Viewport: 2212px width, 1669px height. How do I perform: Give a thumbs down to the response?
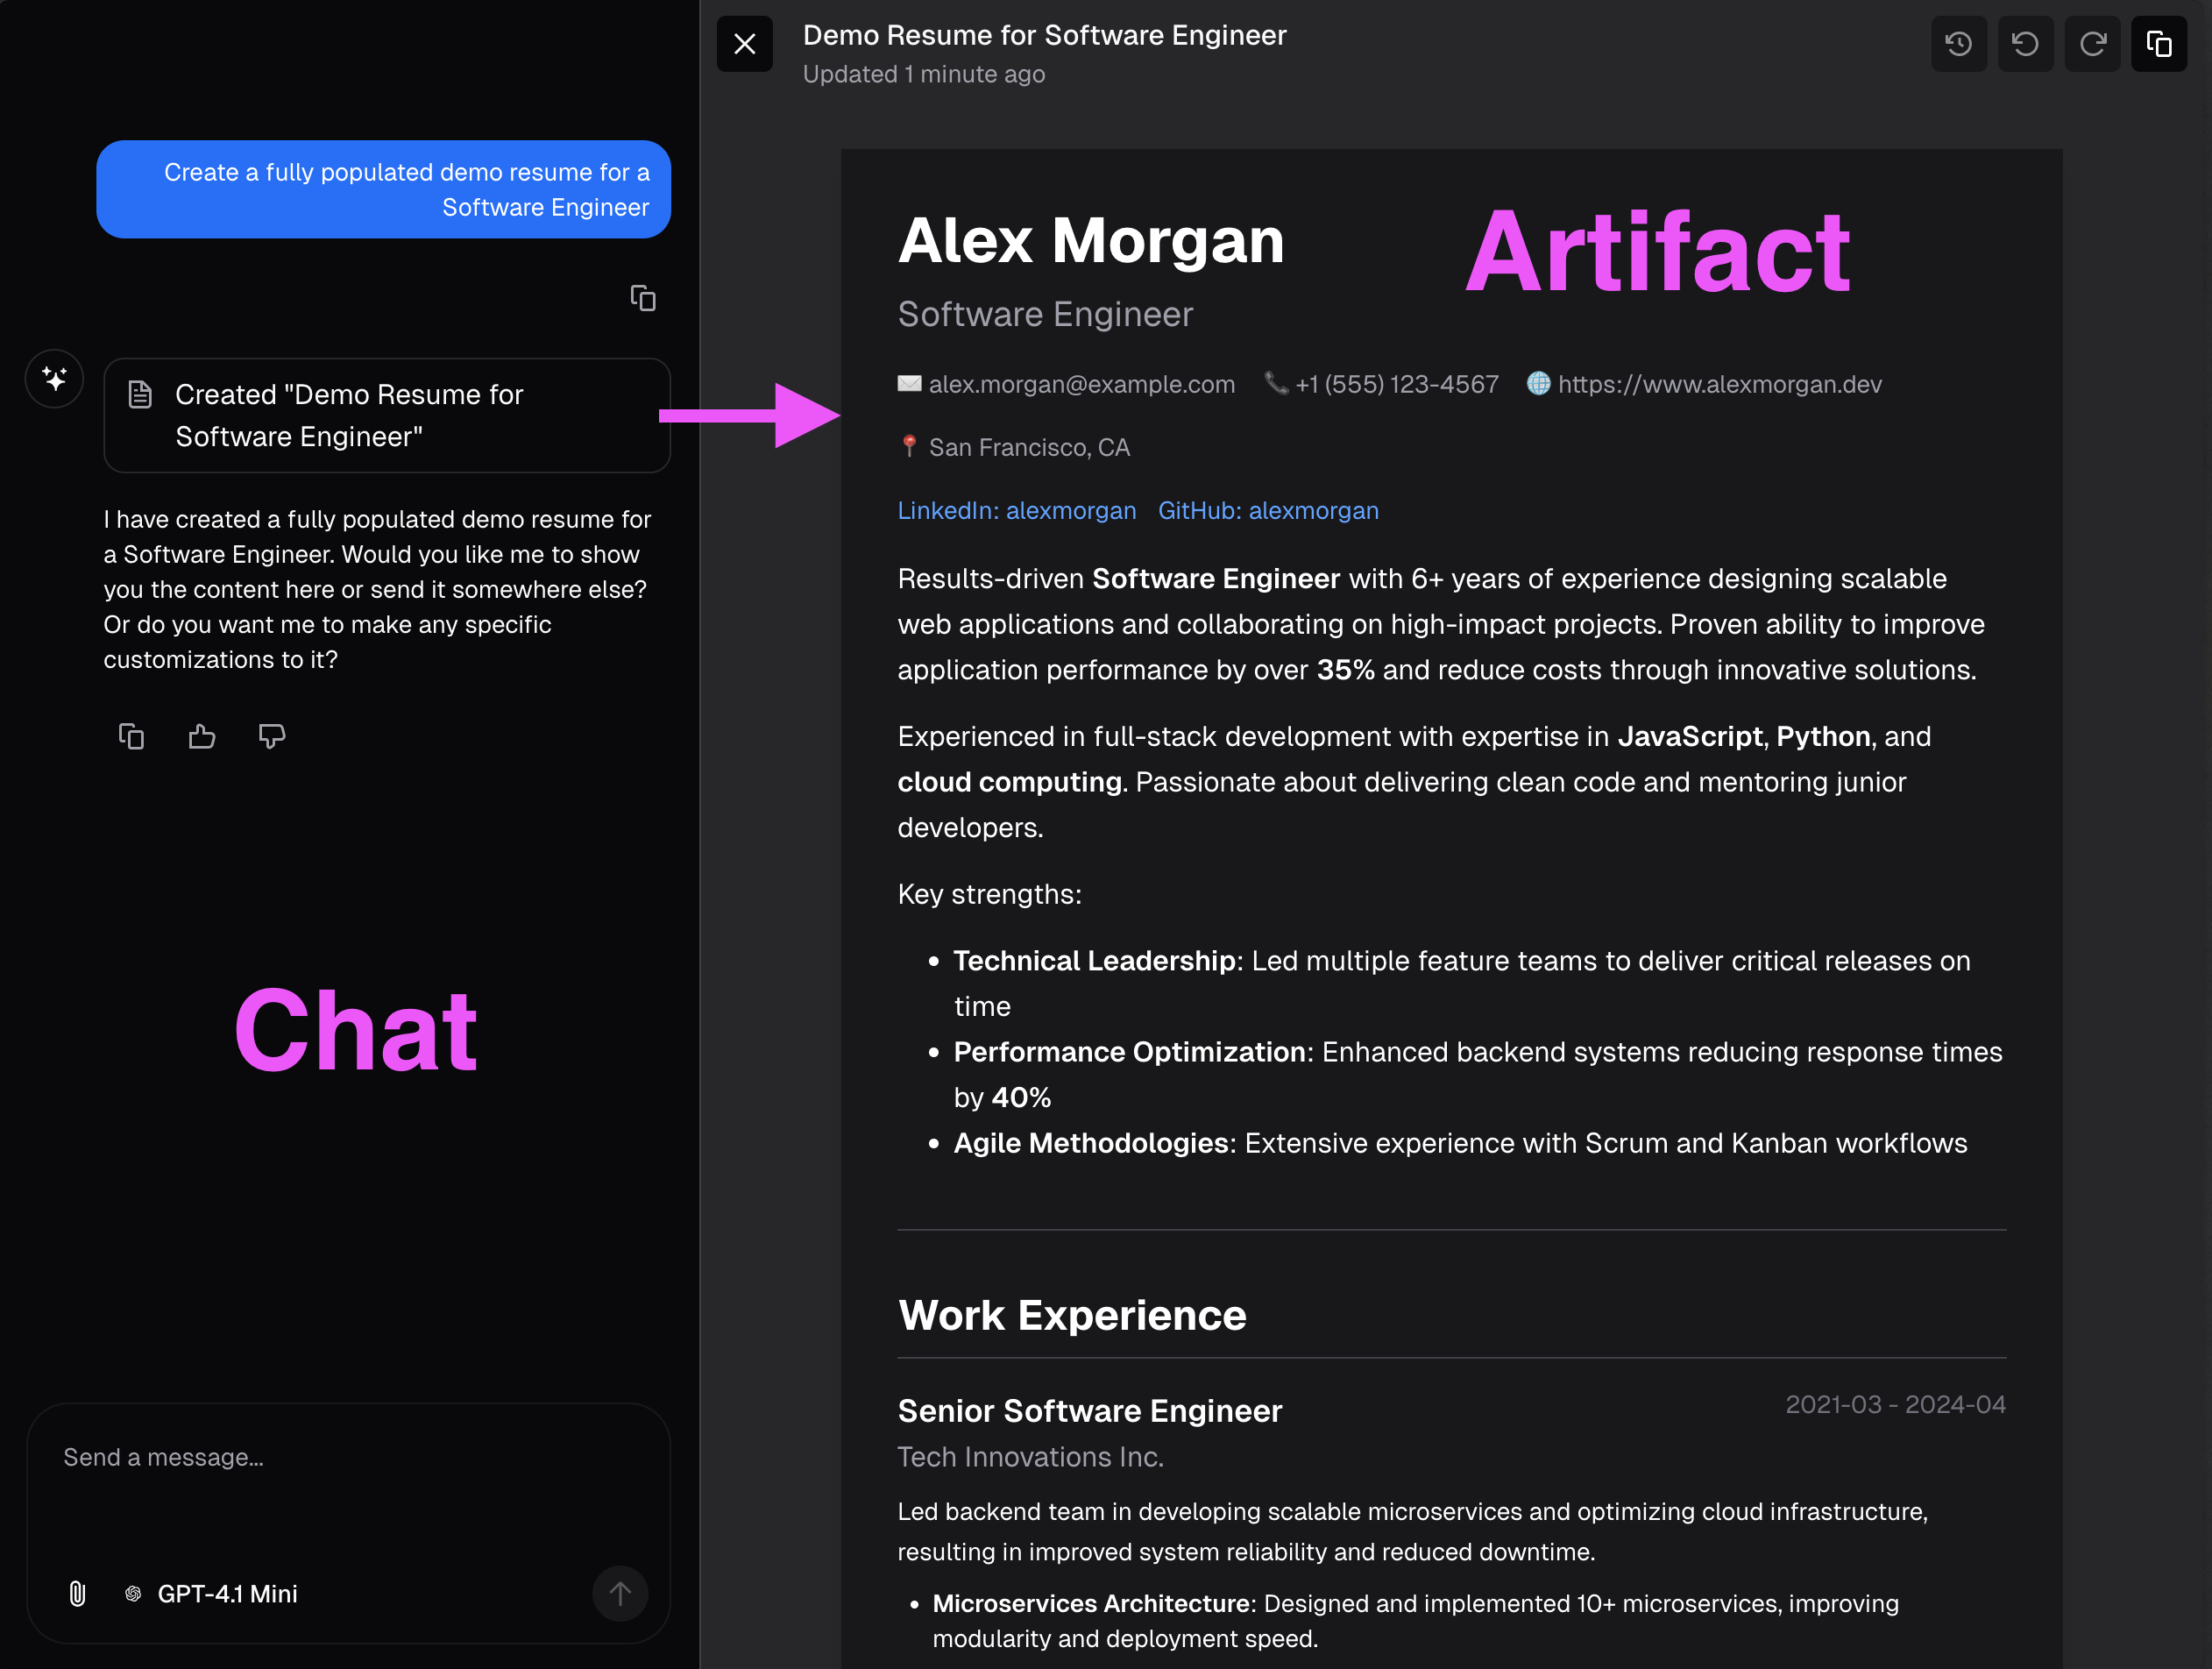272,736
